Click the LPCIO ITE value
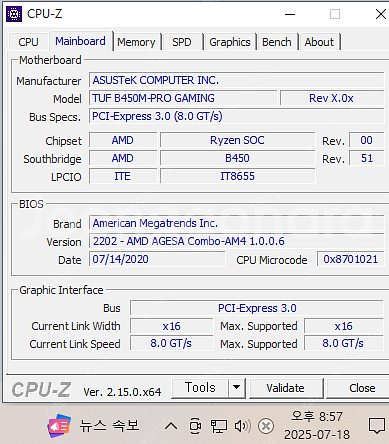The height and width of the screenshot is (444, 389). 123,176
